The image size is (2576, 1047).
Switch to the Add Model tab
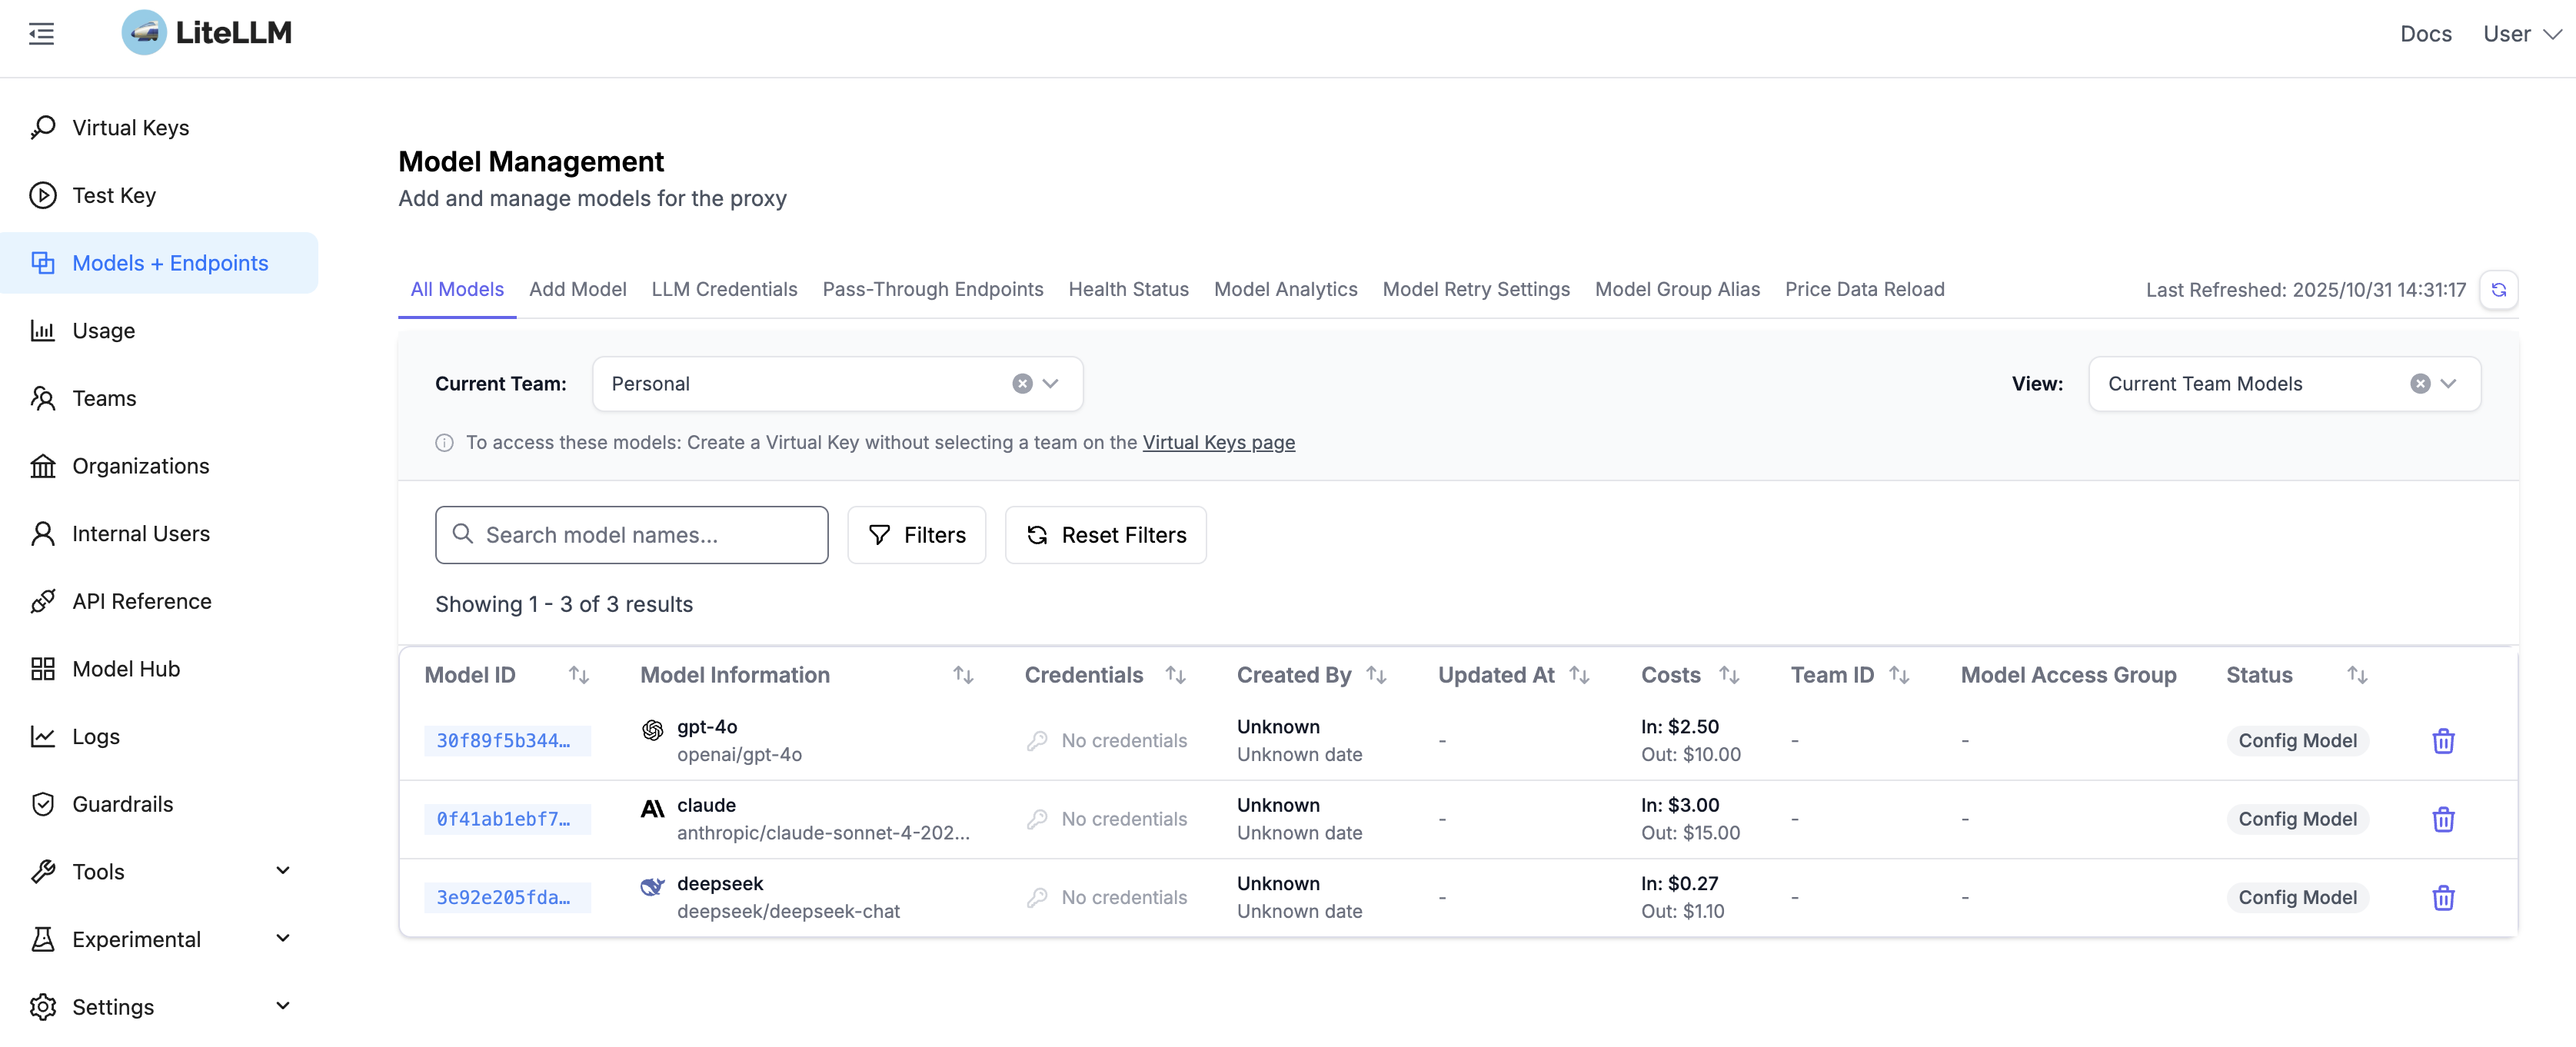coord(577,290)
